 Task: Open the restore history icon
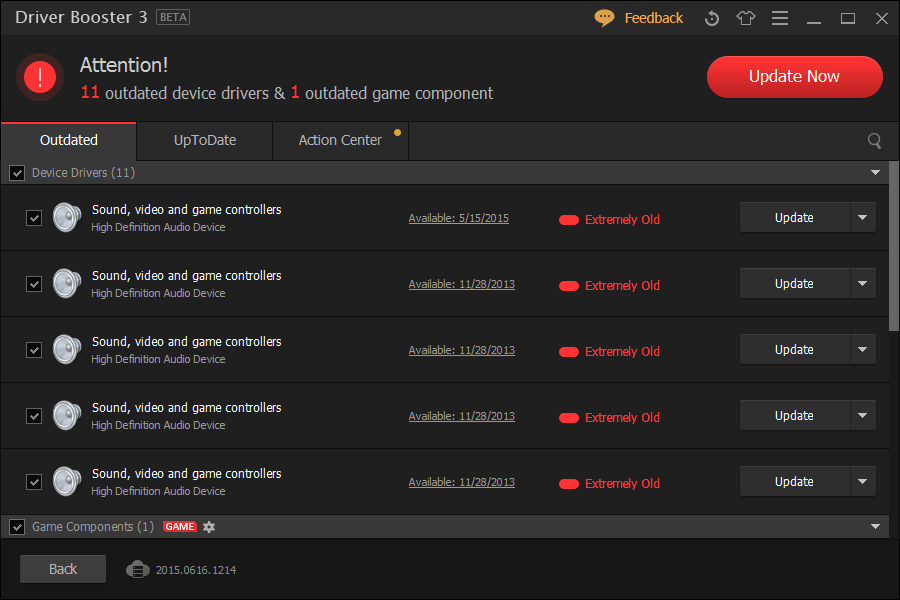712,18
